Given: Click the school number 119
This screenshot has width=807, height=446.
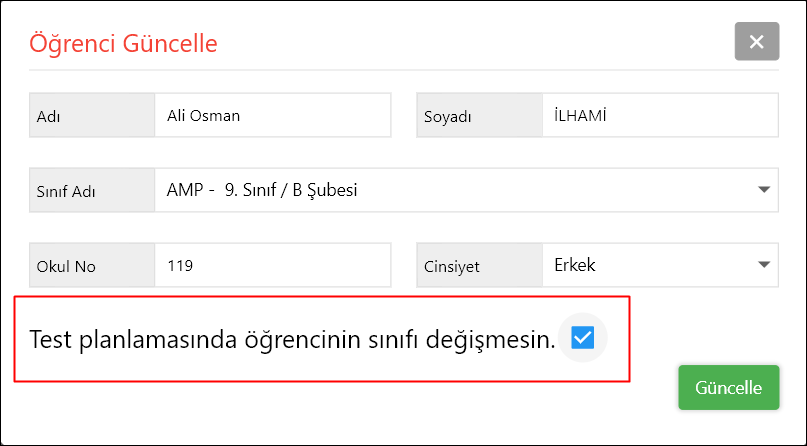Looking at the screenshot, I should pyautogui.click(x=180, y=266).
